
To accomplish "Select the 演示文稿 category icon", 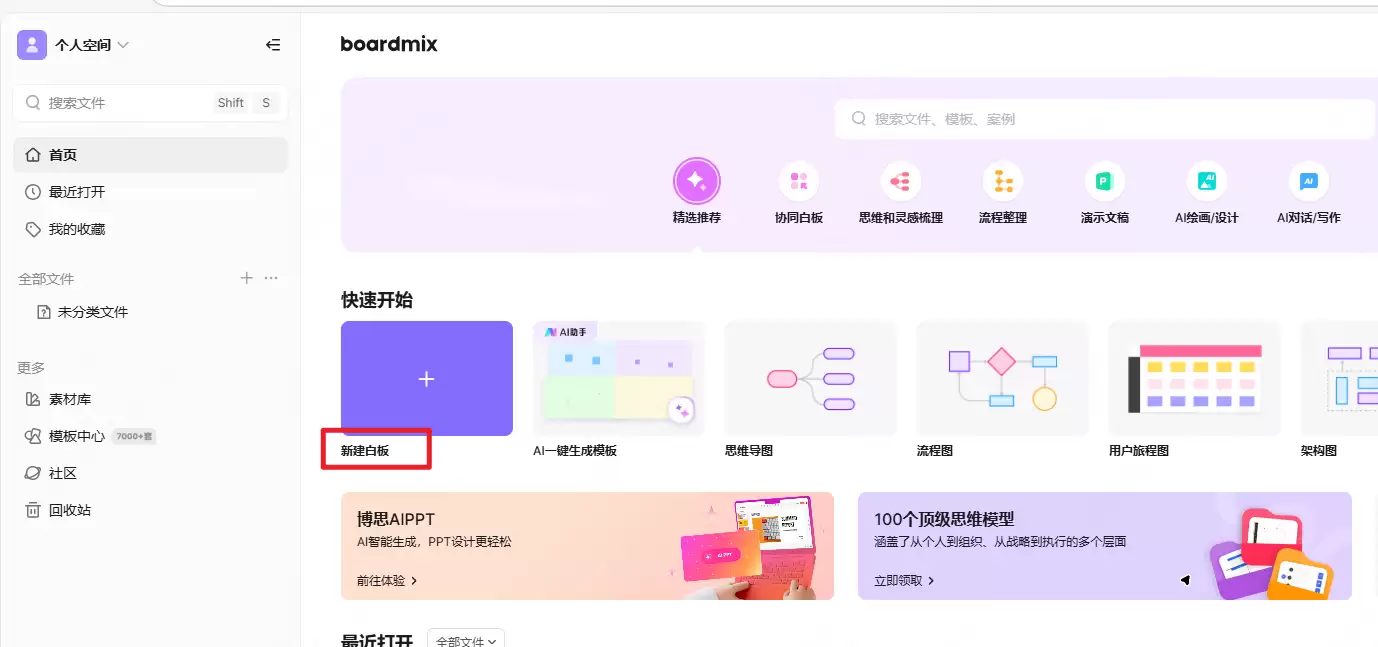I will (x=1105, y=181).
